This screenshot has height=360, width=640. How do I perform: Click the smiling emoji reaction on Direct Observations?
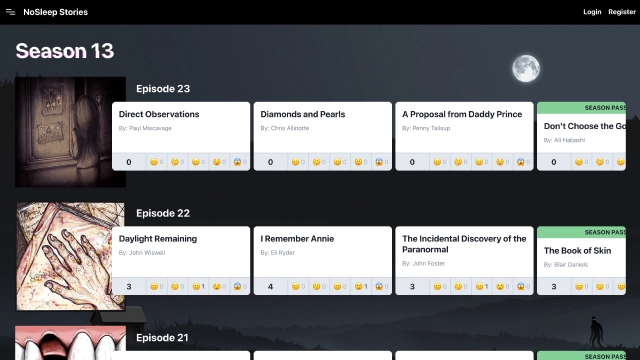156,162
